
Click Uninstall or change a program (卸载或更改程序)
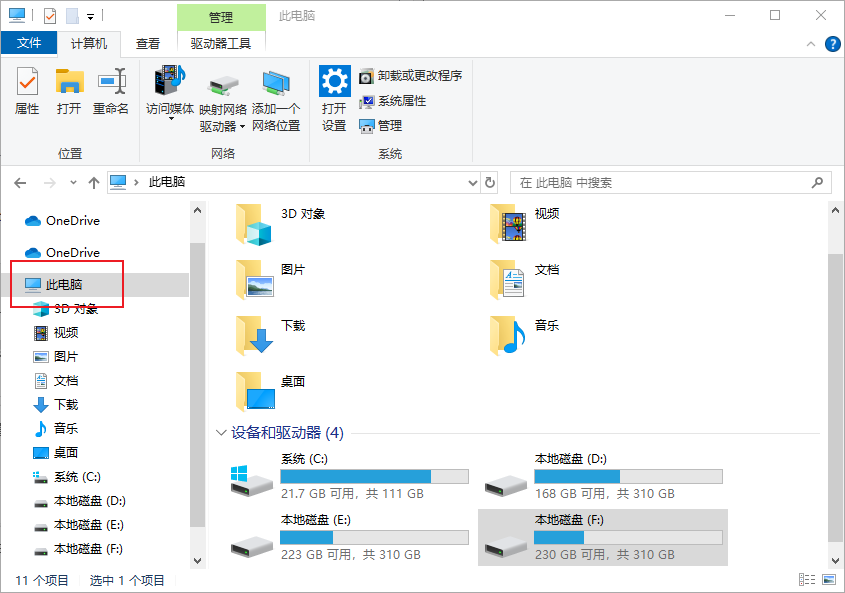[411, 76]
